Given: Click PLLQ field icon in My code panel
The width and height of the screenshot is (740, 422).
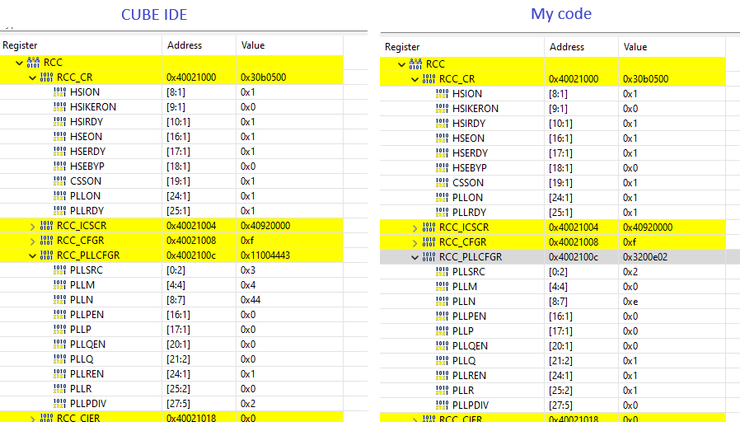Looking at the screenshot, I should click(442, 361).
